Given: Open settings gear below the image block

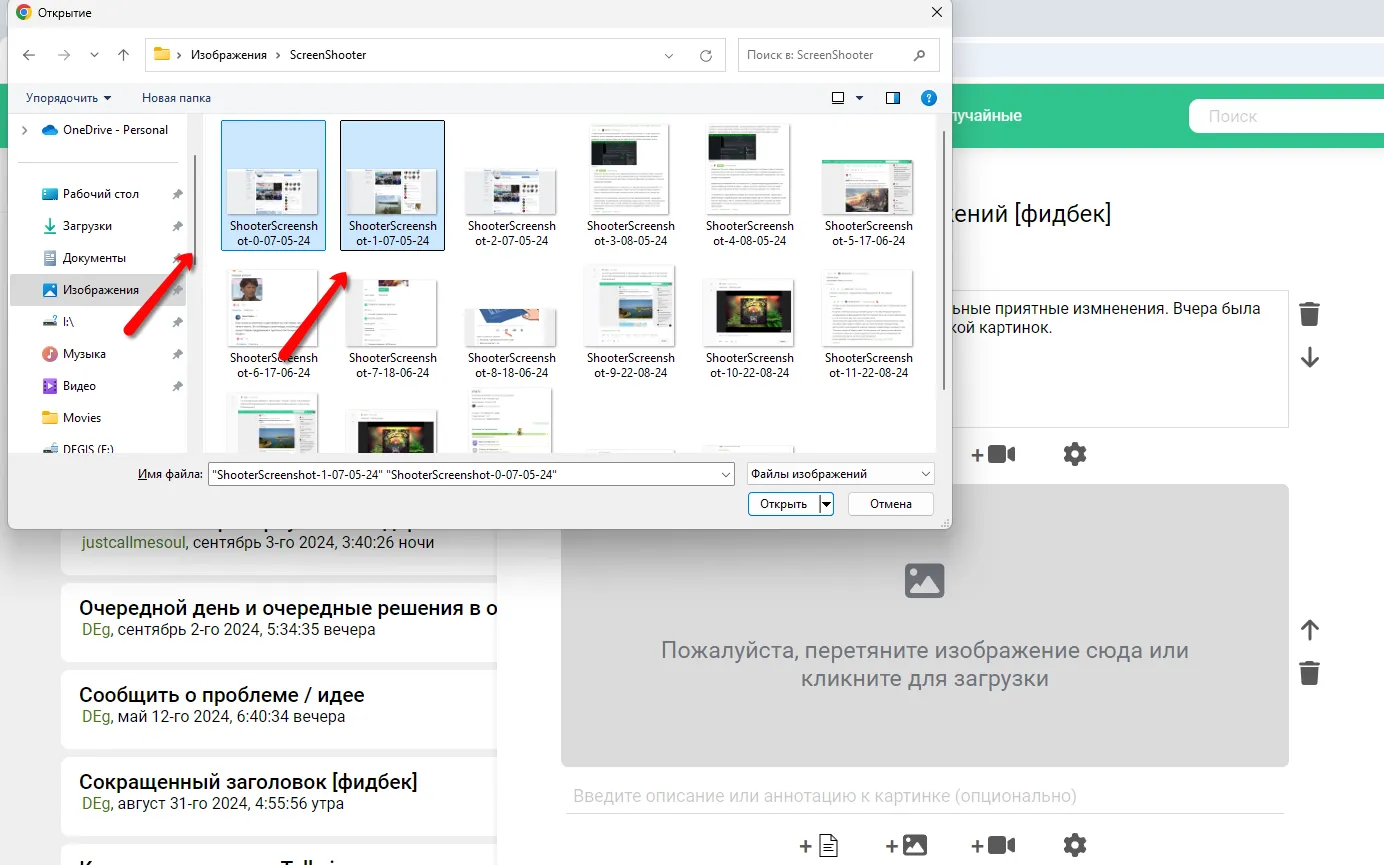Looking at the screenshot, I should pyautogui.click(x=1075, y=845).
